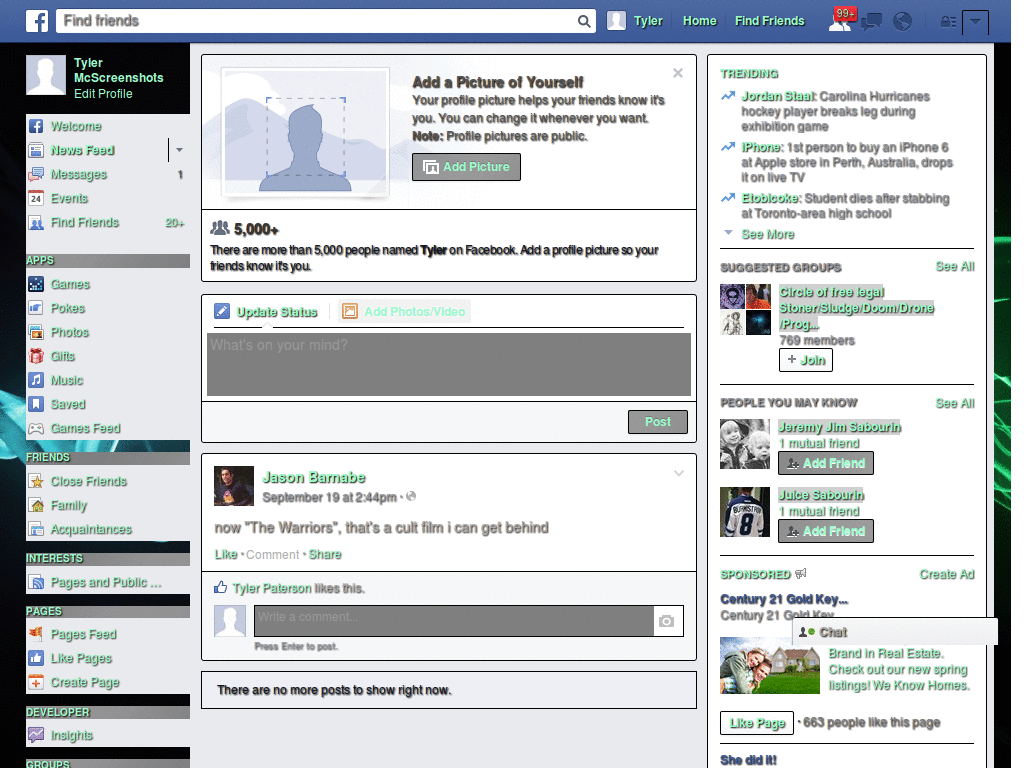Open Create Page icon
This screenshot has width=1024, height=768.
tap(36, 682)
